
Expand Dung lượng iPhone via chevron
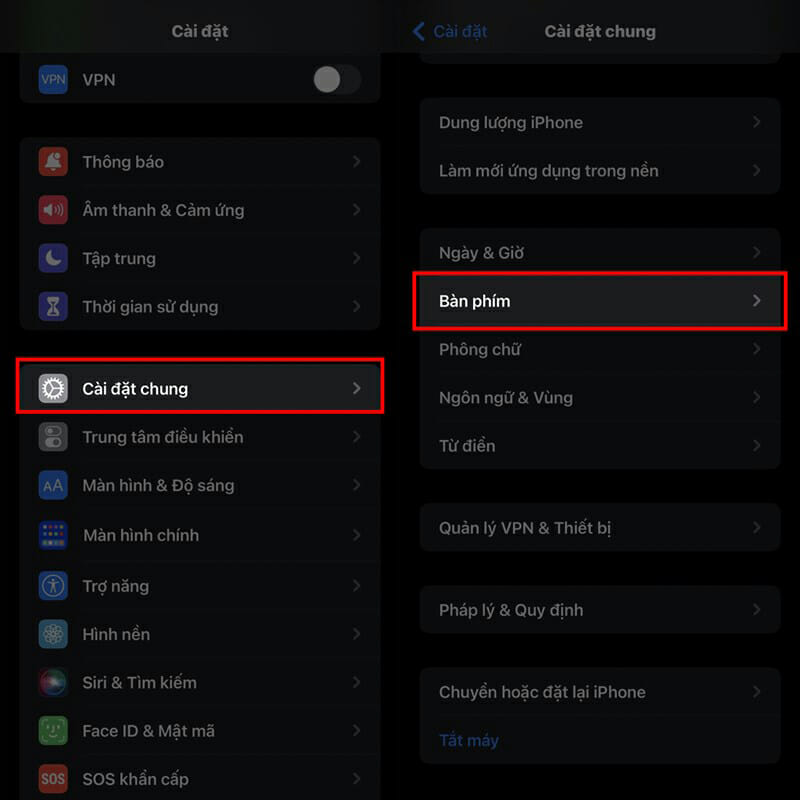point(757,123)
